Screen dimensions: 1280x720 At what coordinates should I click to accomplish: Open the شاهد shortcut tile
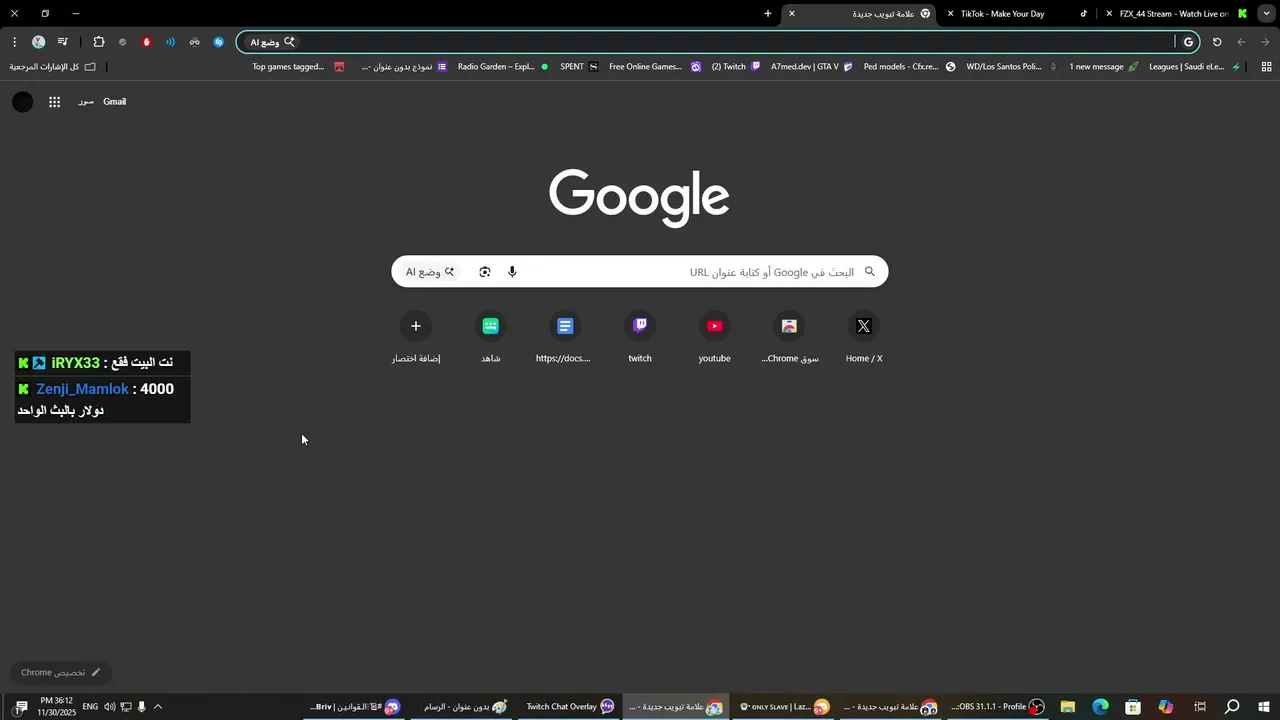[x=490, y=338]
